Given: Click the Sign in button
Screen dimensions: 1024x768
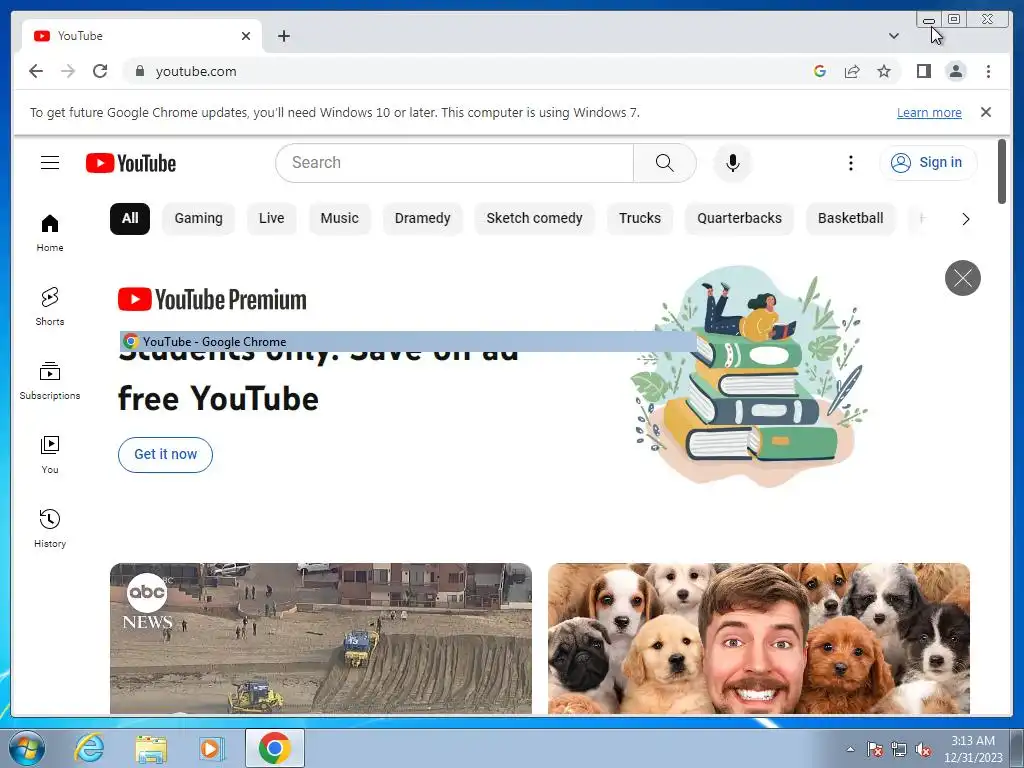Looking at the screenshot, I should point(928,163).
